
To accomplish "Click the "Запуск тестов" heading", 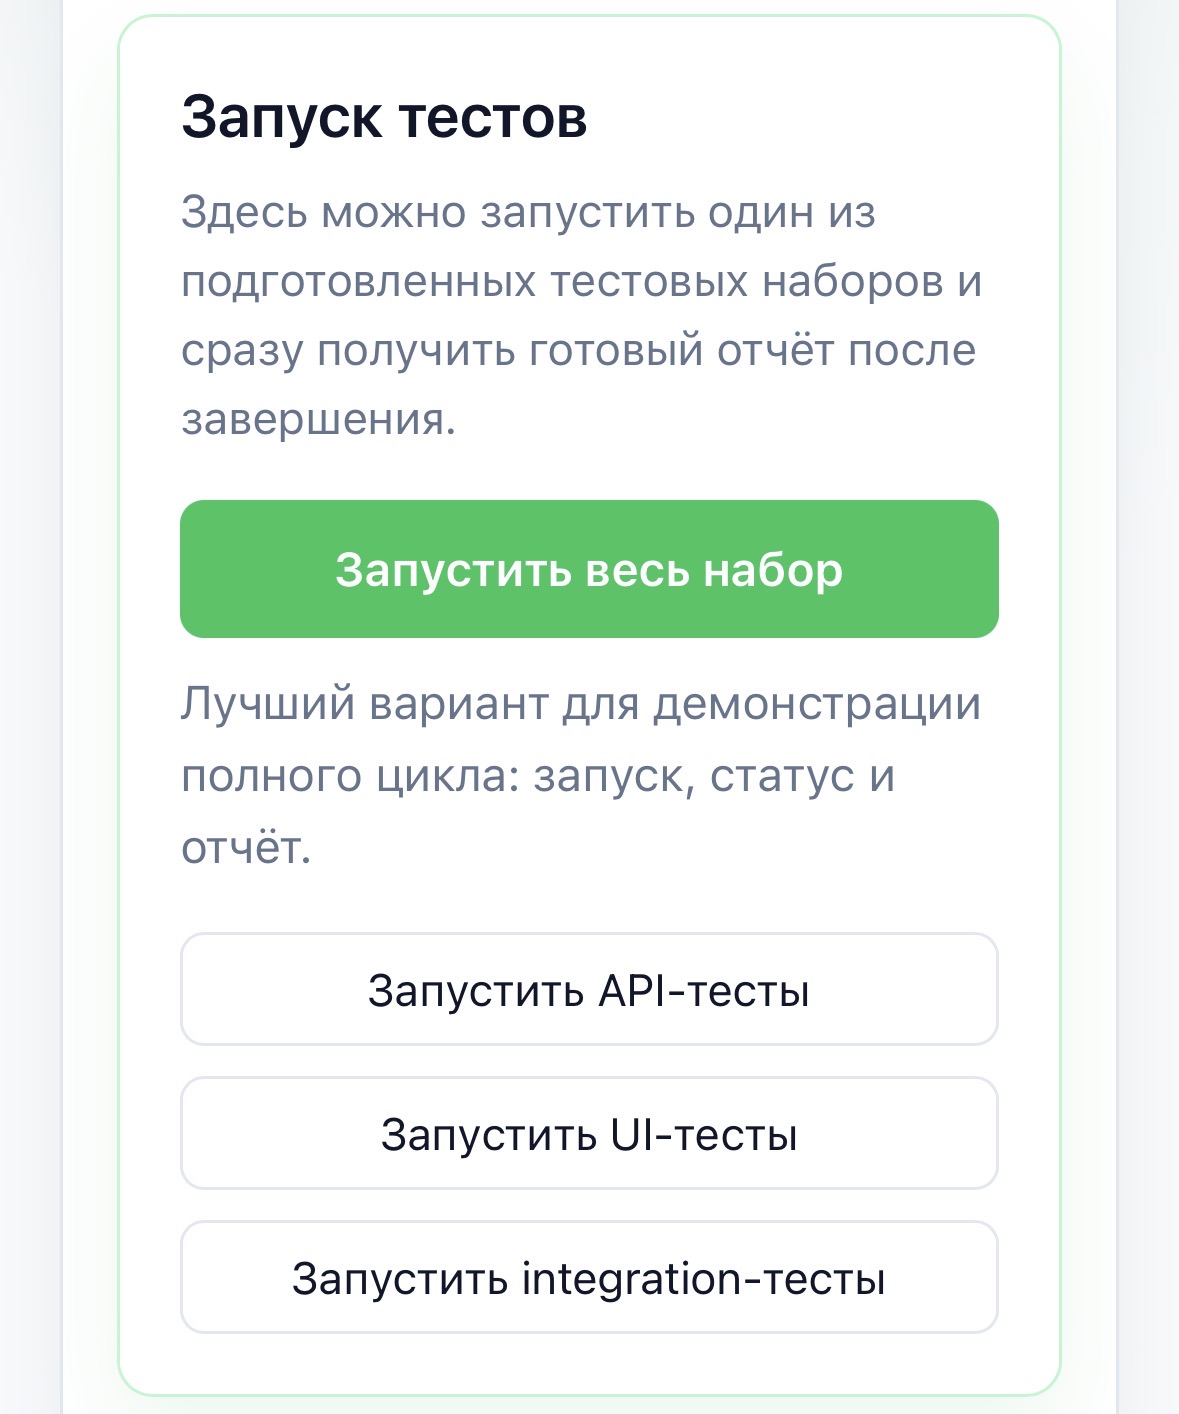I will tap(384, 117).
